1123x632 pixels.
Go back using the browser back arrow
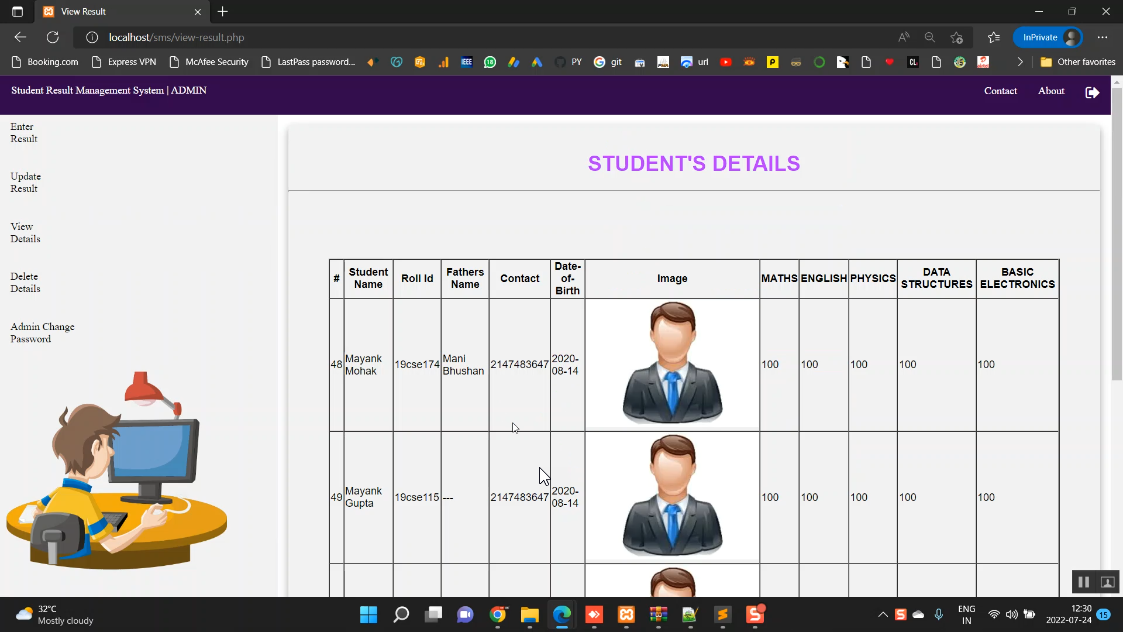20,37
